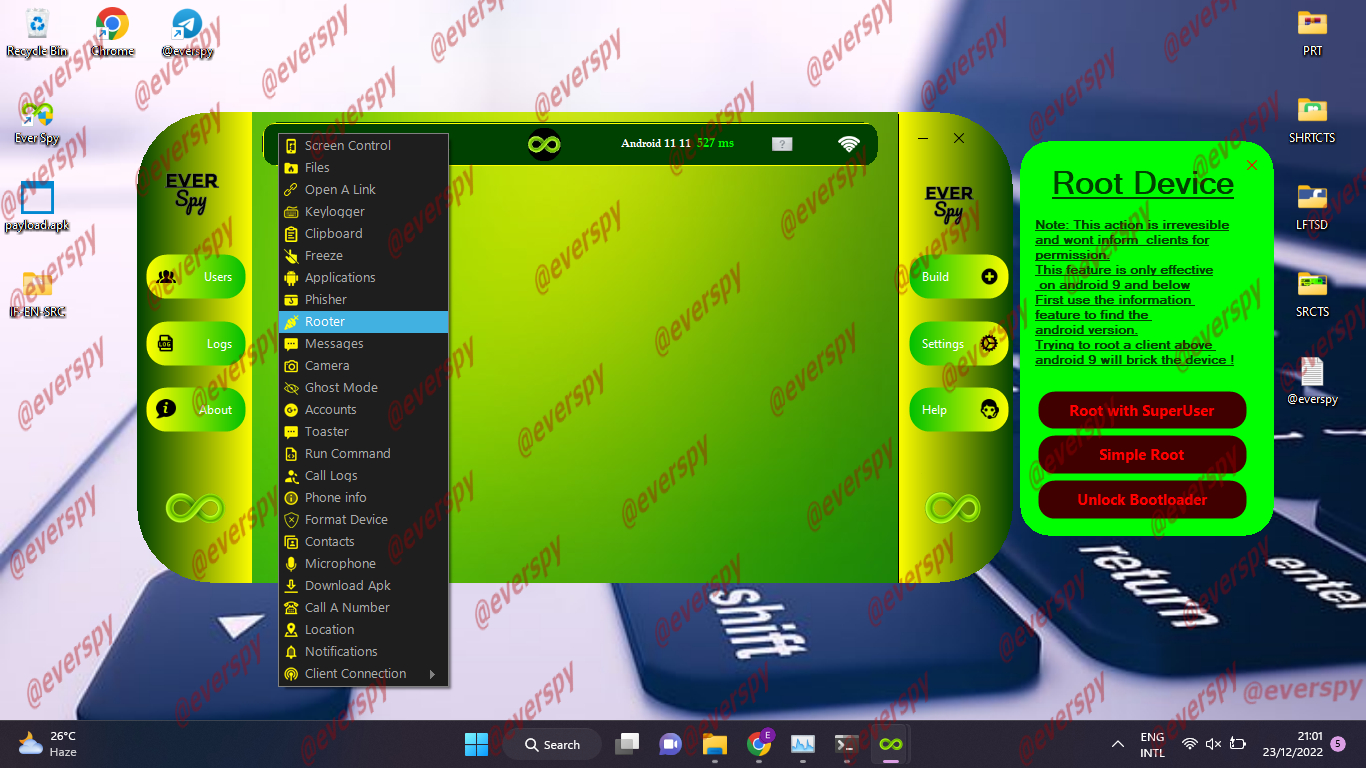This screenshot has height=768, width=1366.
Task: Select the Location pin icon
Action: (291, 630)
